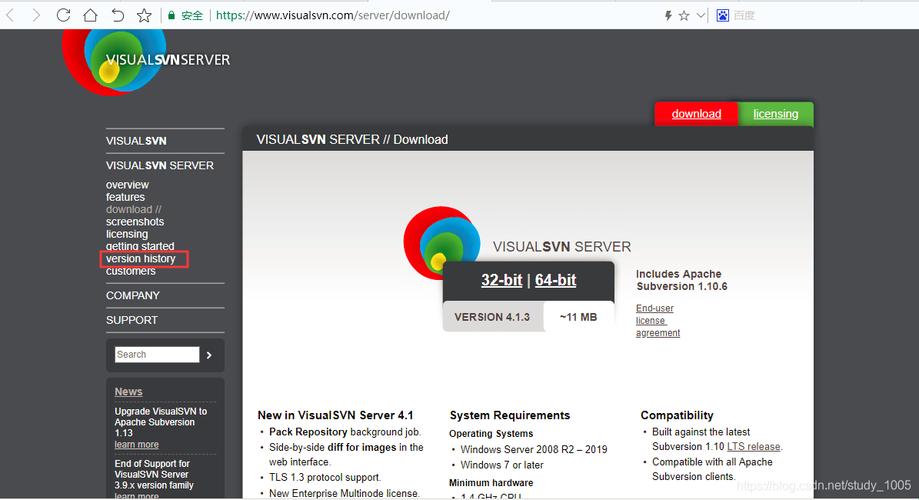919x500 pixels.
Task: Click the visualsvn.com URL in address bar
Action: pyautogui.click(x=332, y=15)
